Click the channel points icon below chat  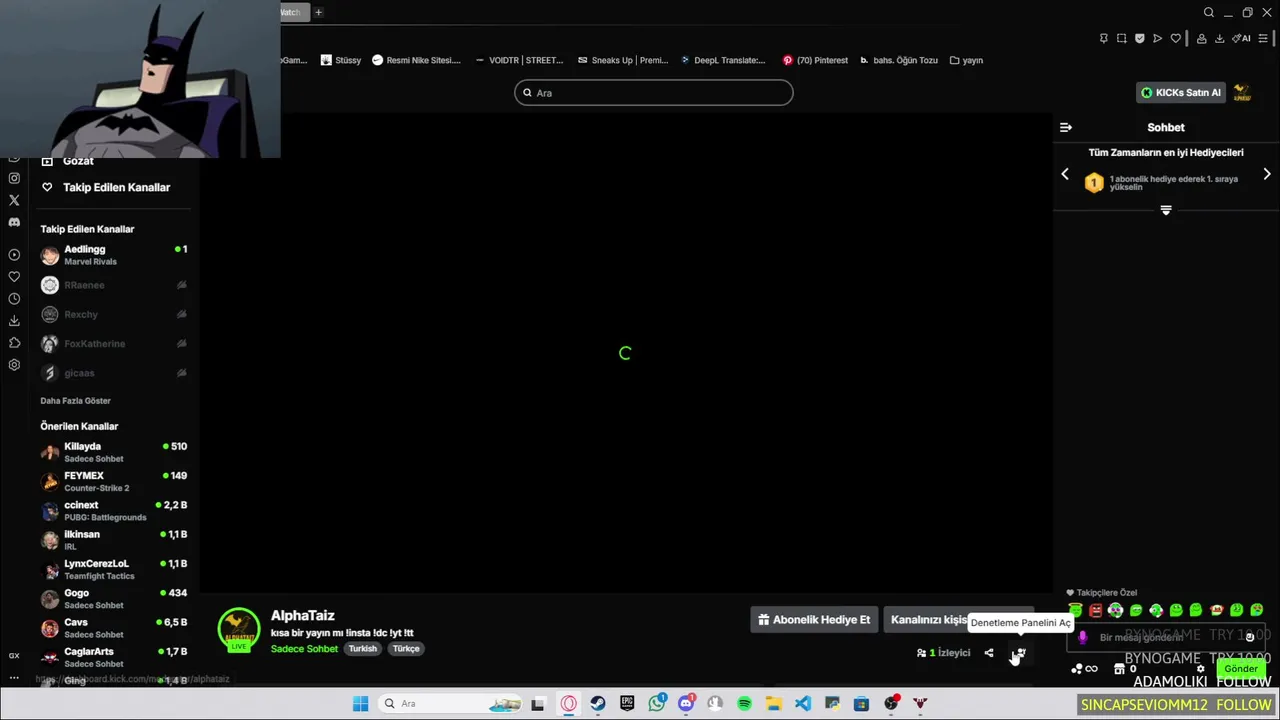point(1077,669)
